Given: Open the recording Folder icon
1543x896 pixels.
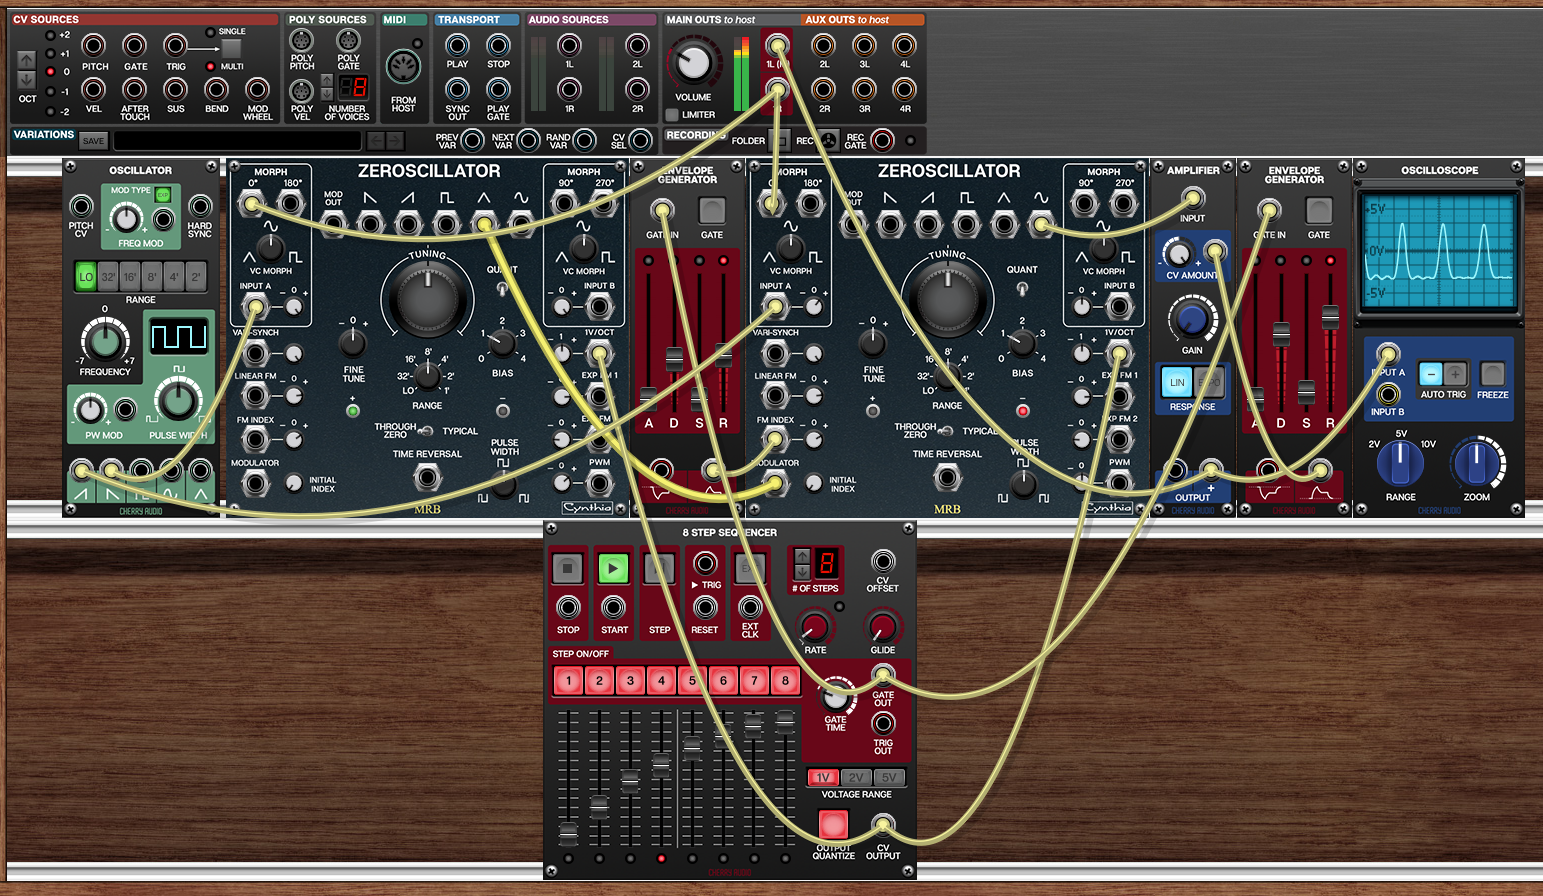Looking at the screenshot, I should click(x=780, y=140).
